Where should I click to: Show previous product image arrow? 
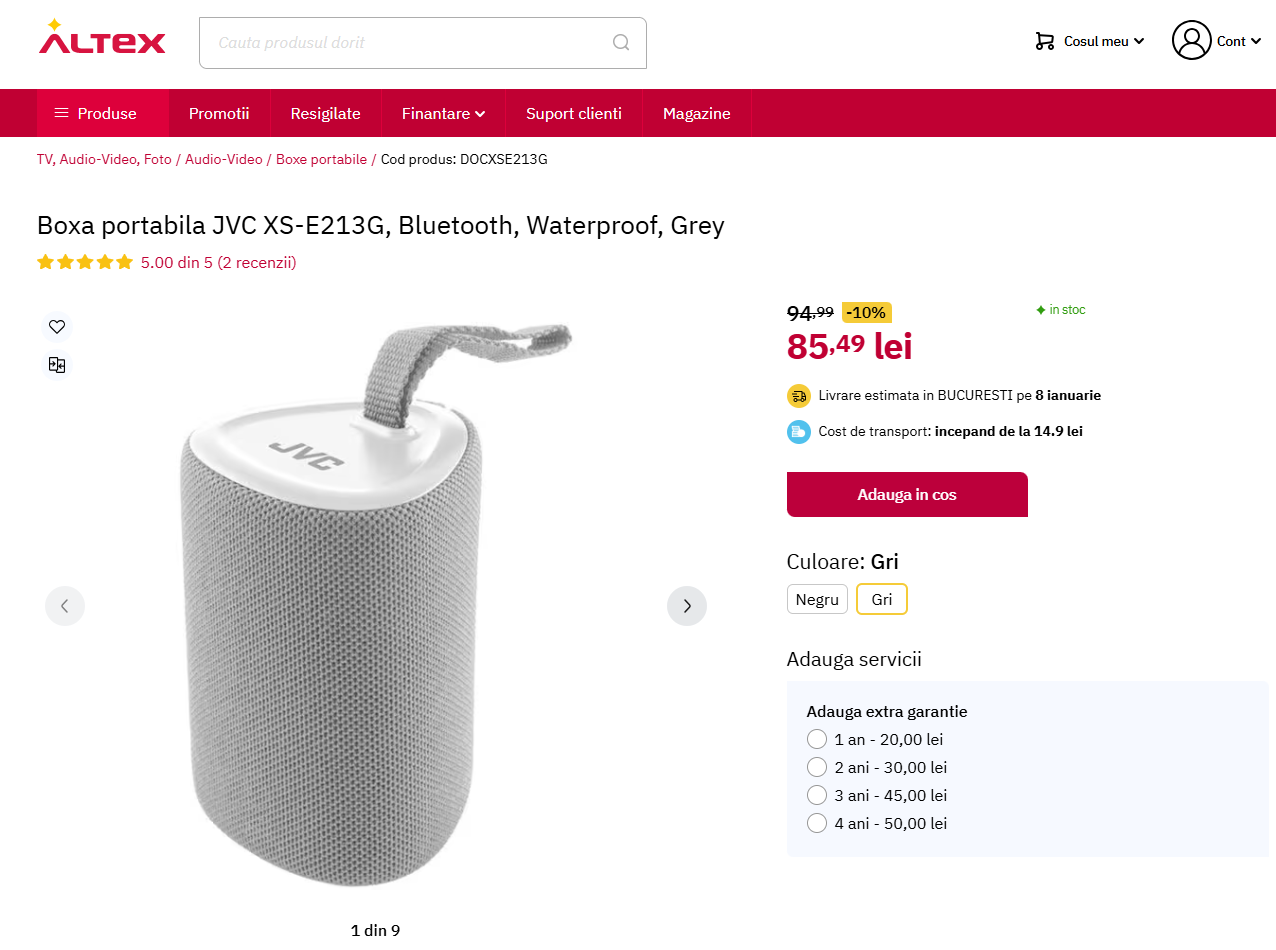click(65, 606)
